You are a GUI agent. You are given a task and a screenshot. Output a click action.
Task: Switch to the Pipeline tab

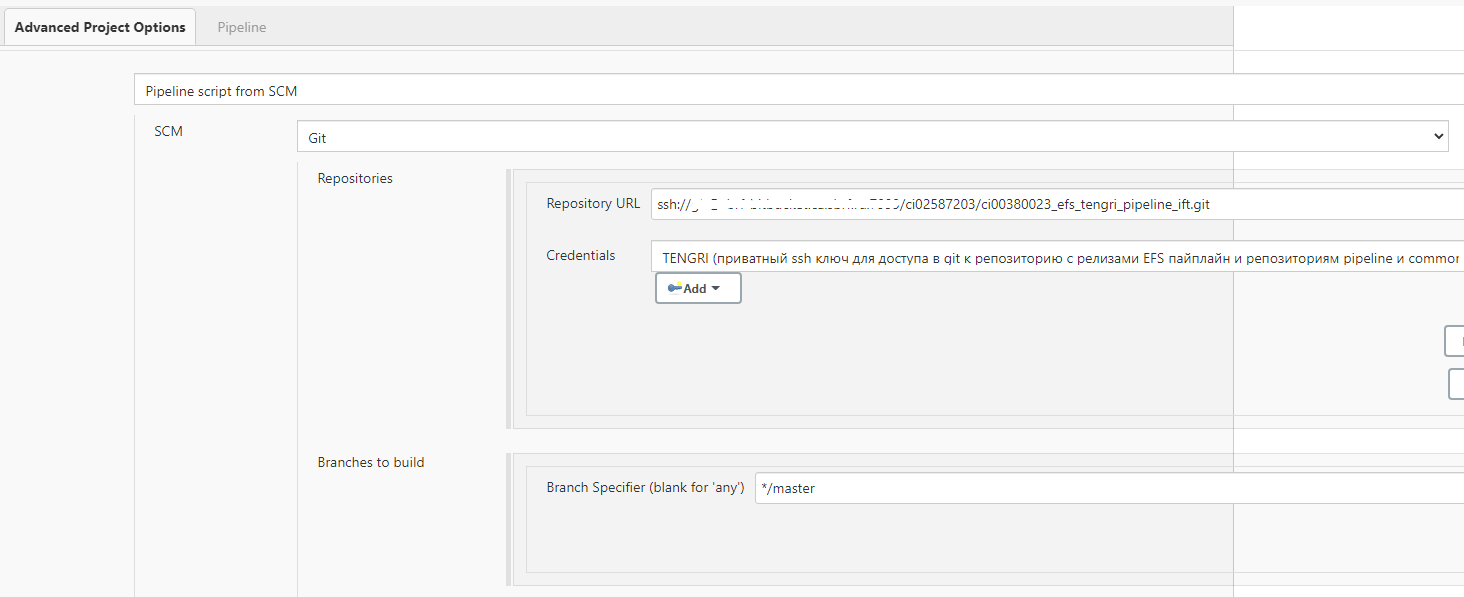tap(242, 27)
